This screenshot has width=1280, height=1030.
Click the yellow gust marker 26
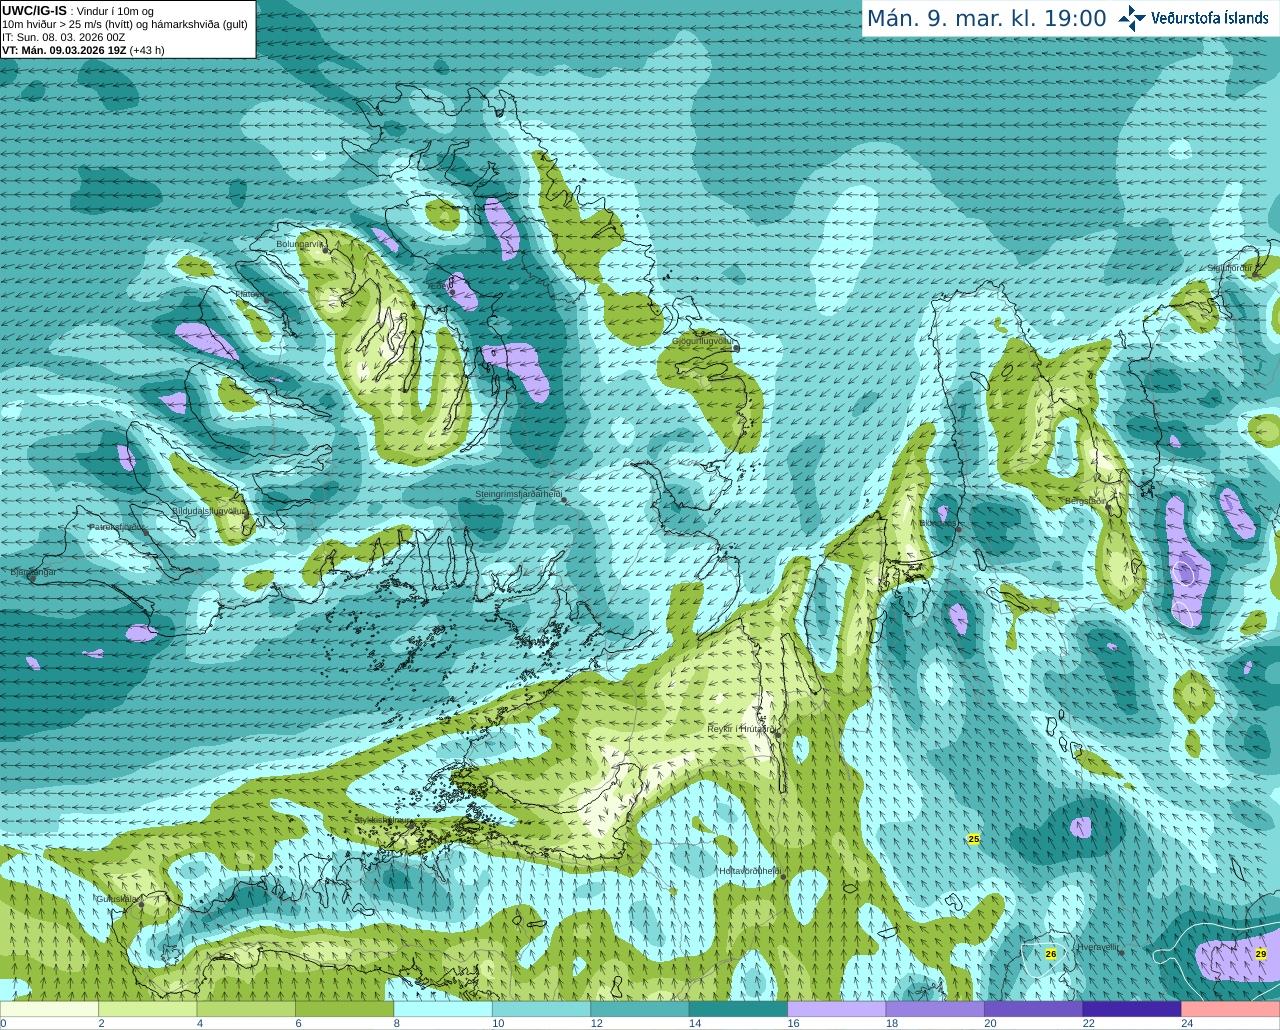click(x=1051, y=954)
